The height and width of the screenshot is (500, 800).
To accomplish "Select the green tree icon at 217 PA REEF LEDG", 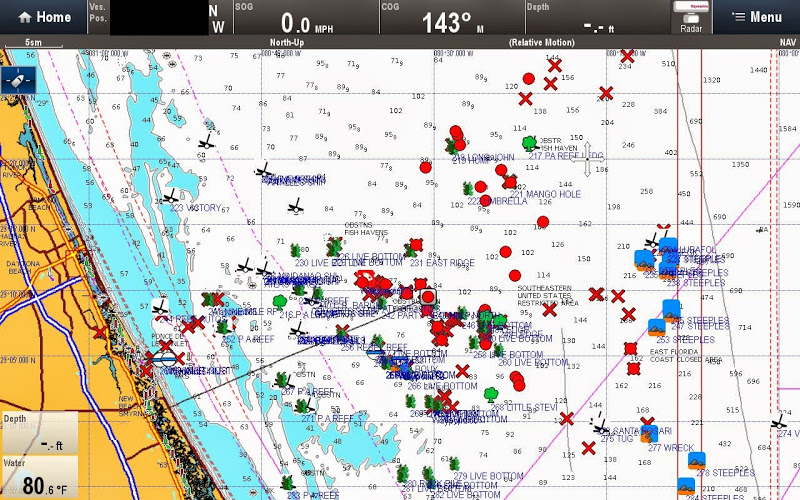I will [x=530, y=143].
